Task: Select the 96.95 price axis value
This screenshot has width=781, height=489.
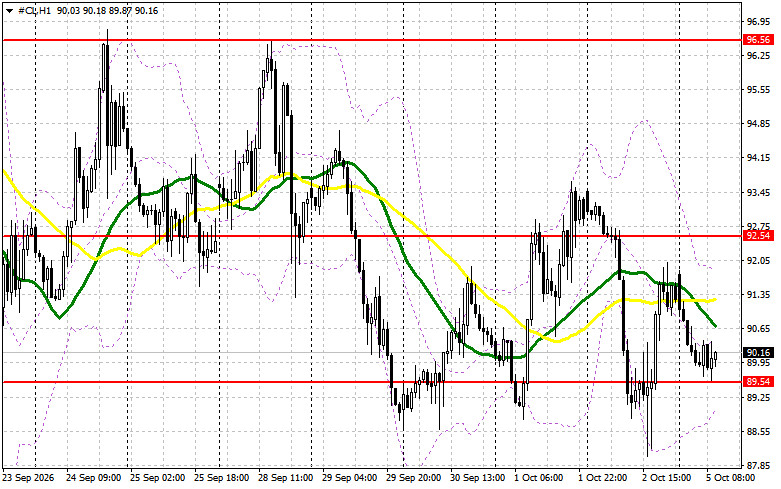Action: click(x=758, y=21)
